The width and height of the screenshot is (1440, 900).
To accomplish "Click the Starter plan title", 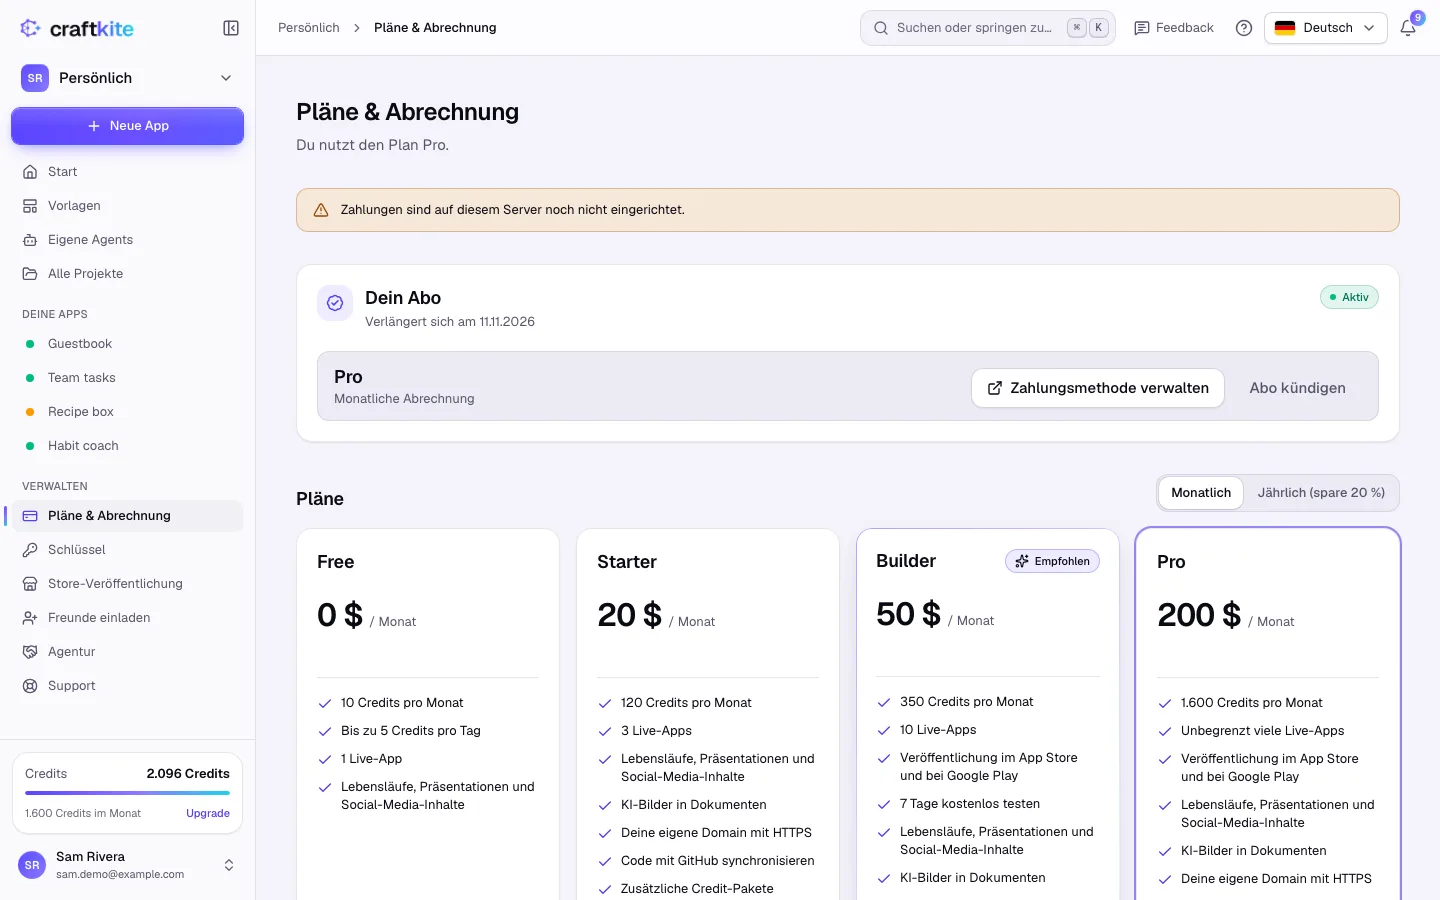I will coord(627,562).
